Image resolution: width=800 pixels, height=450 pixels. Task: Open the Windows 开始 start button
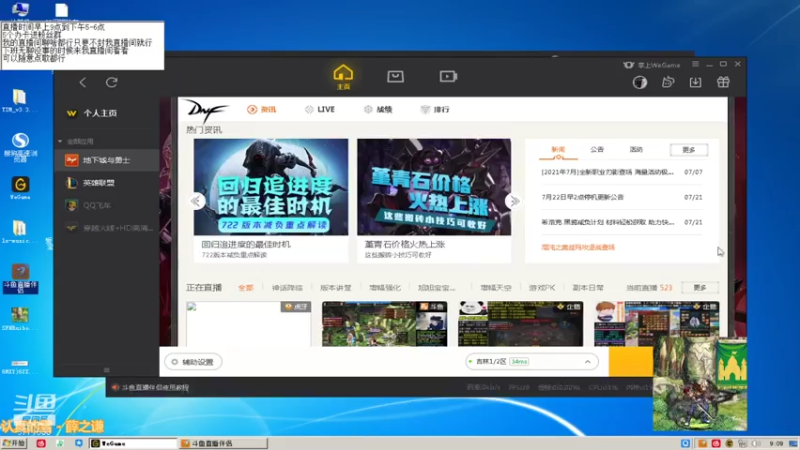coord(14,443)
